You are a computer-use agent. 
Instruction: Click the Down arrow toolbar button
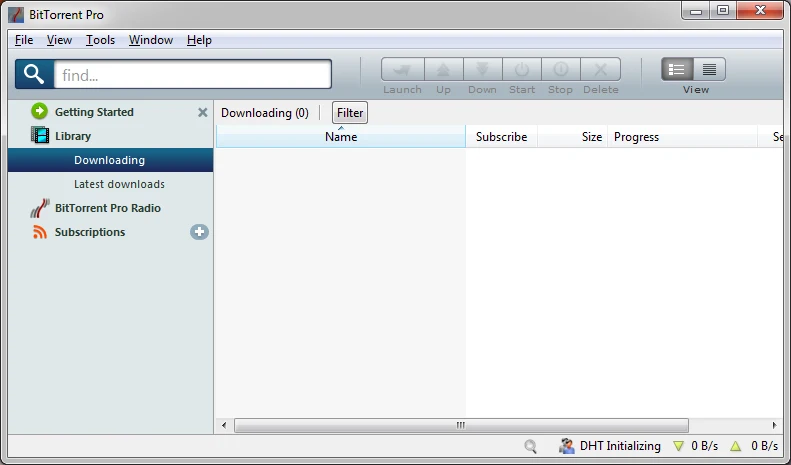tap(482, 70)
